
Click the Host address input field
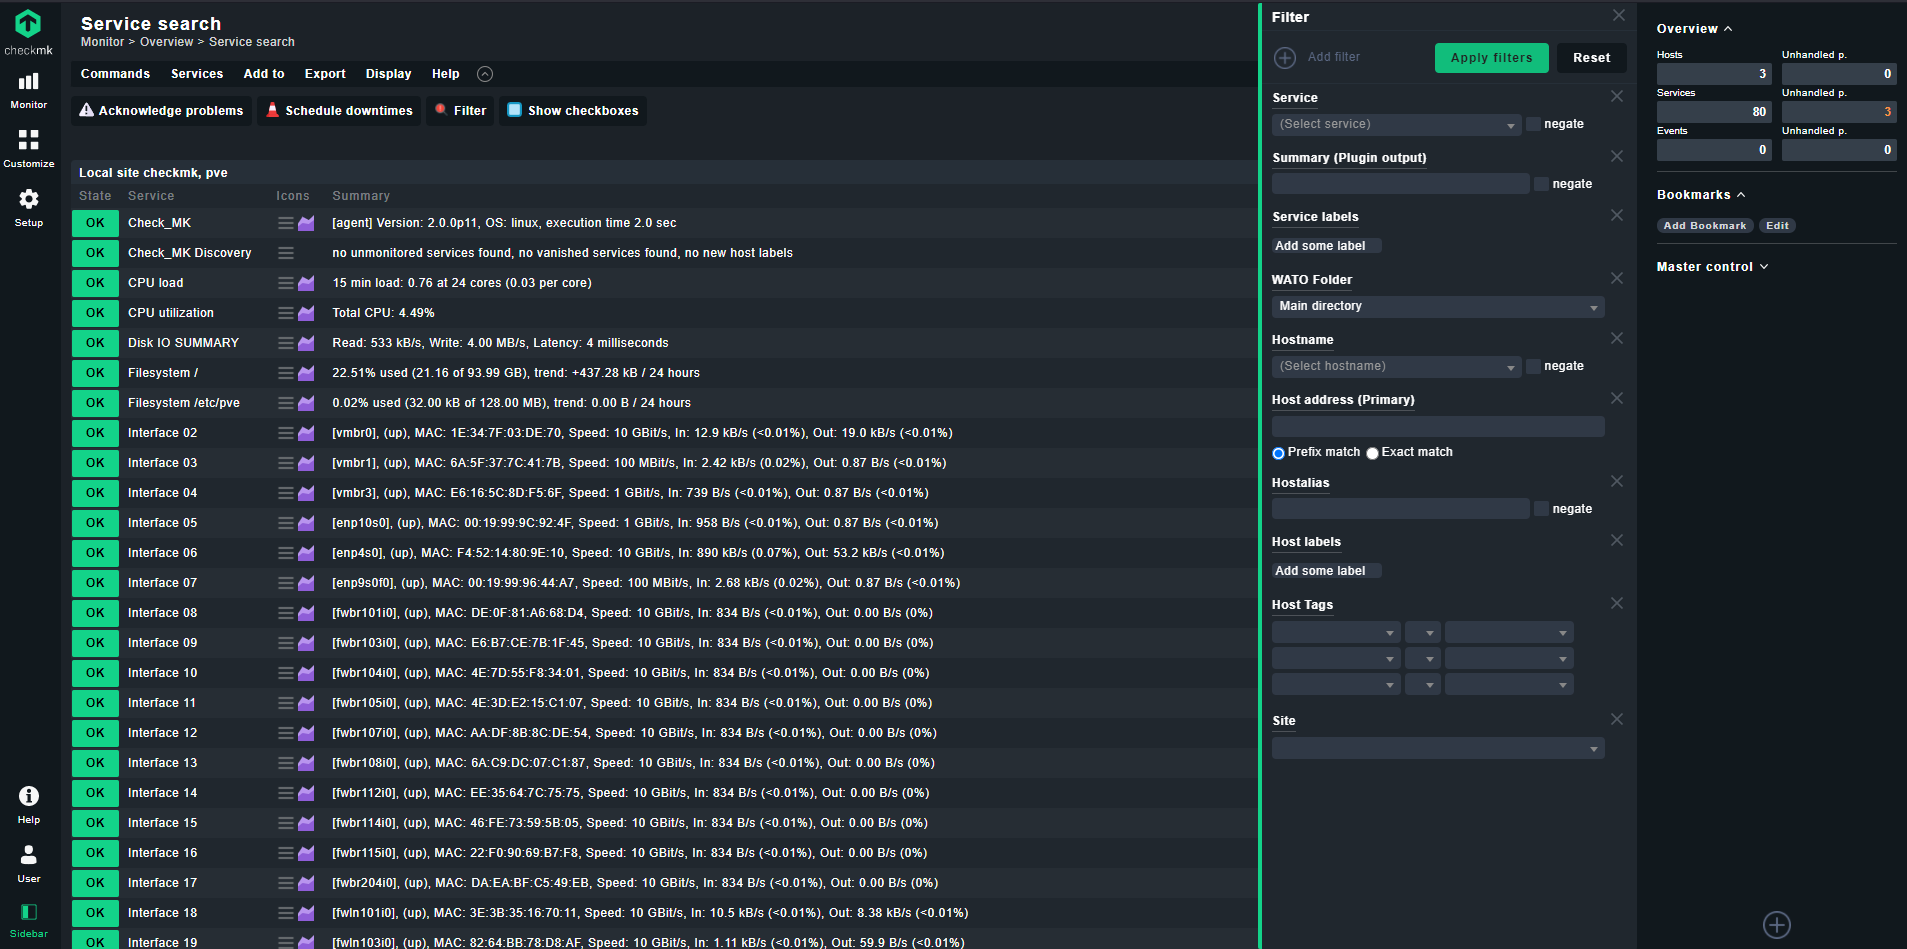[x=1438, y=427]
